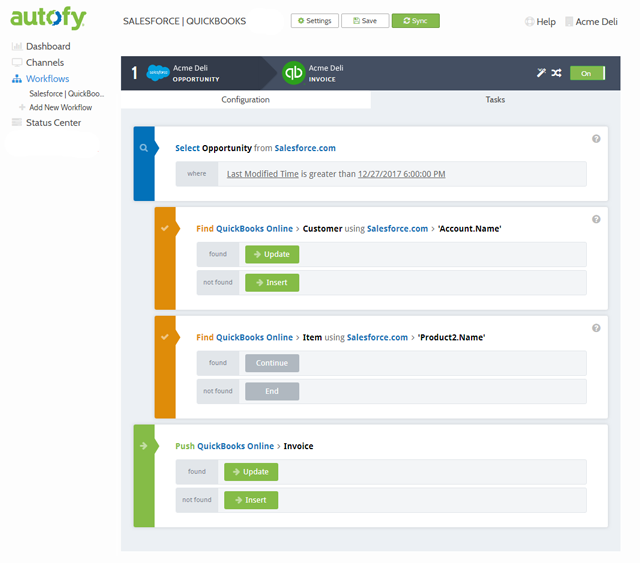Click the green arrow Push step icon

tap(144, 446)
